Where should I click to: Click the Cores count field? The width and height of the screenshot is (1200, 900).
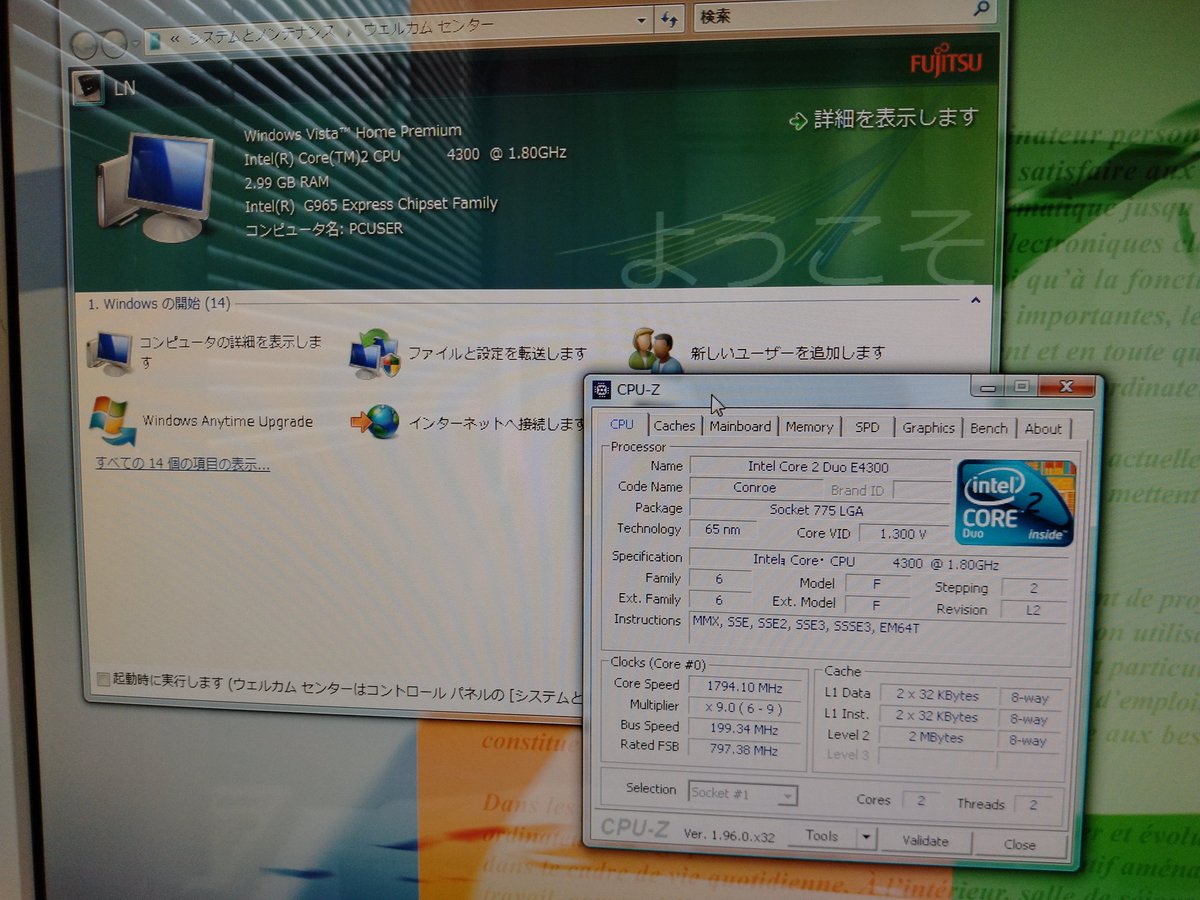(921, 800)
